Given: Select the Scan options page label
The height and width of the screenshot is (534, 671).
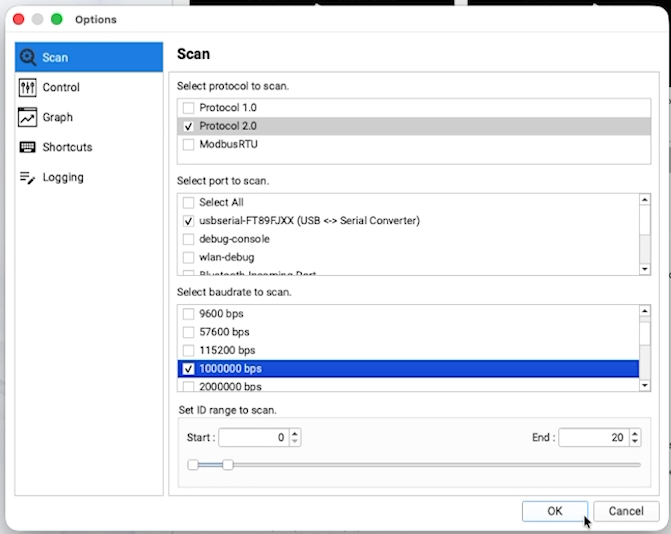Looking at the screenshot, I should tap(55, 57).
